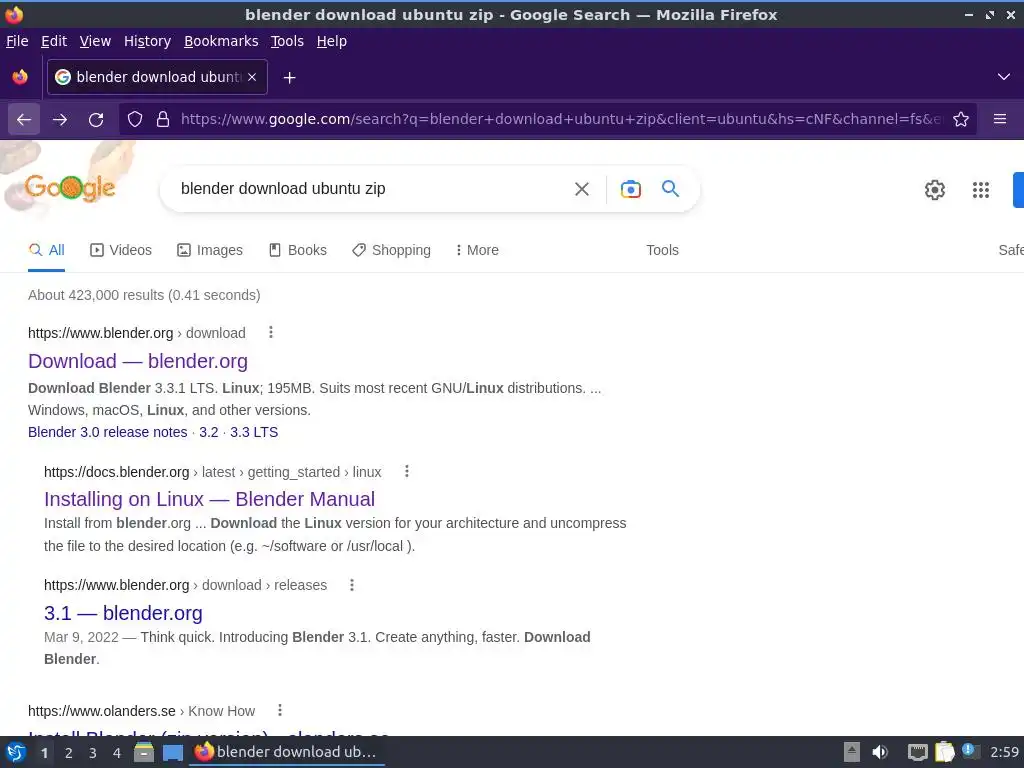Screen dimensions: 1024x768
Task: Open clipboard manager tray icon
Action: pos(944,752)
